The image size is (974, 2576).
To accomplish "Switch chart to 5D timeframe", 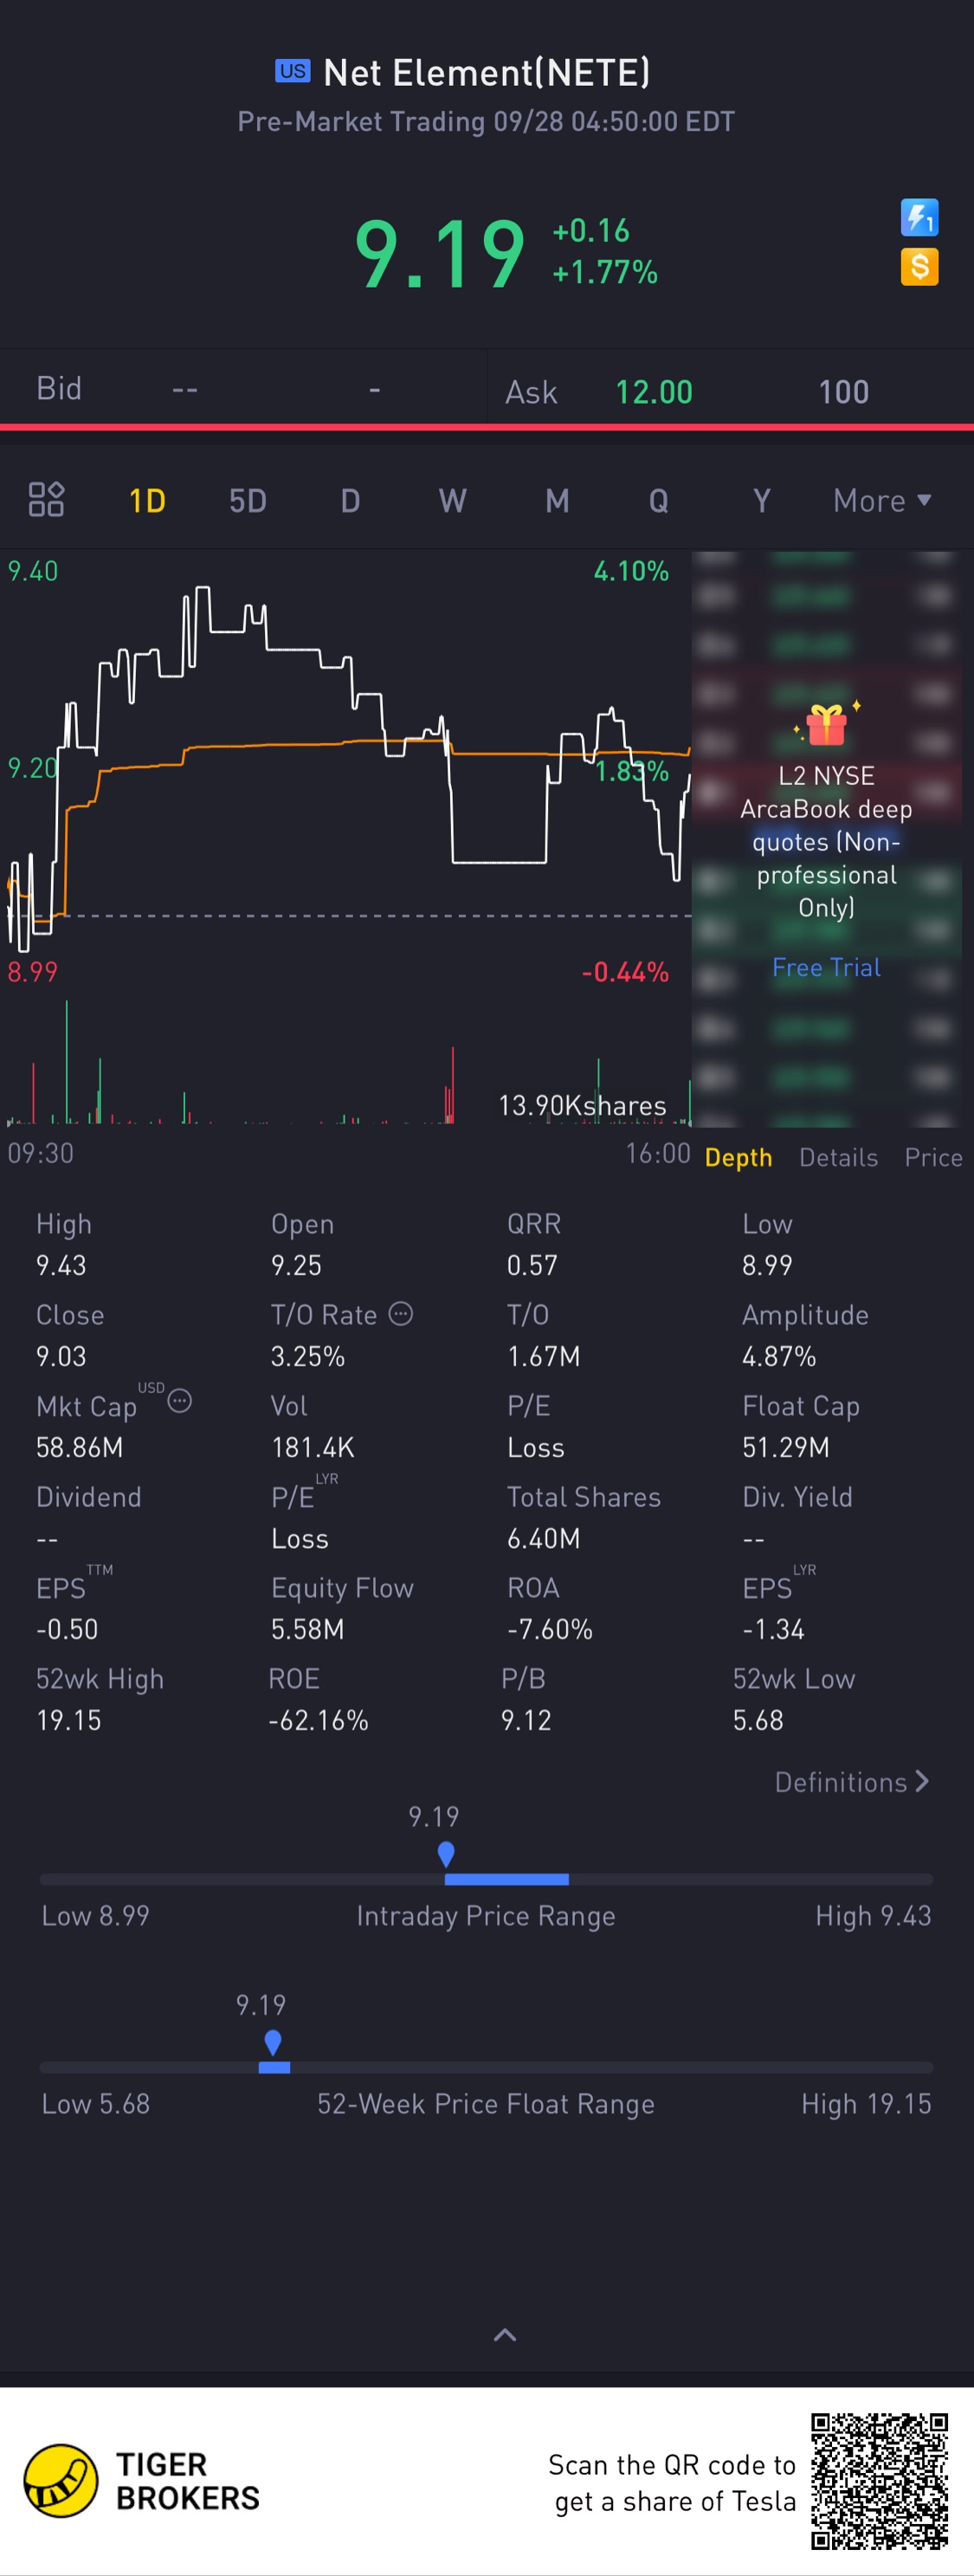I will click(247, 500).
